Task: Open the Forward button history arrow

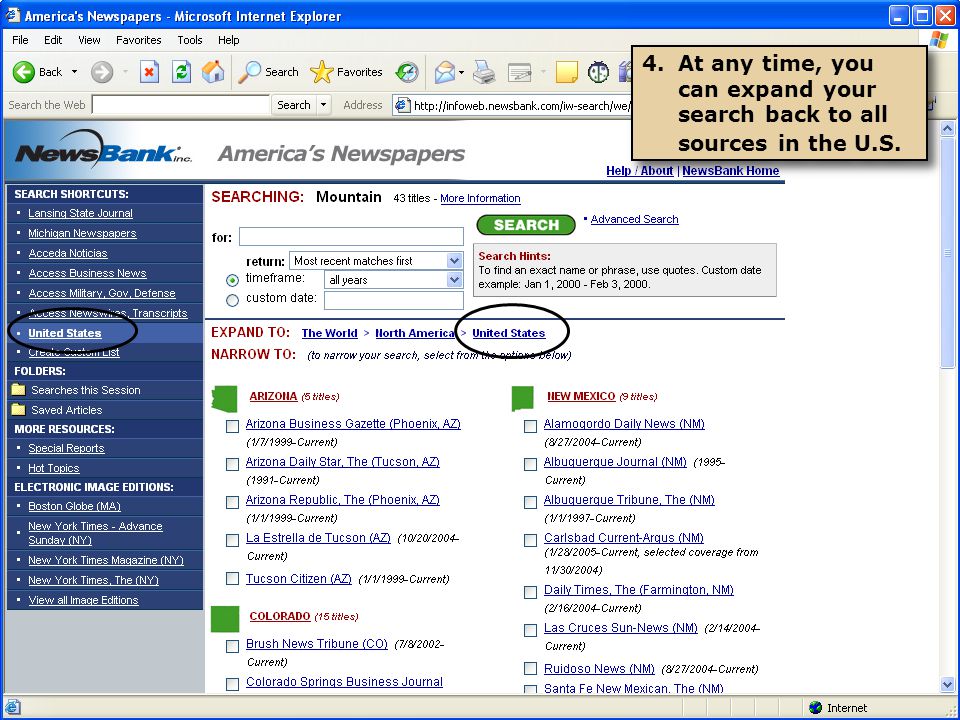Action: pyautogui.click(x=125, y=72)
